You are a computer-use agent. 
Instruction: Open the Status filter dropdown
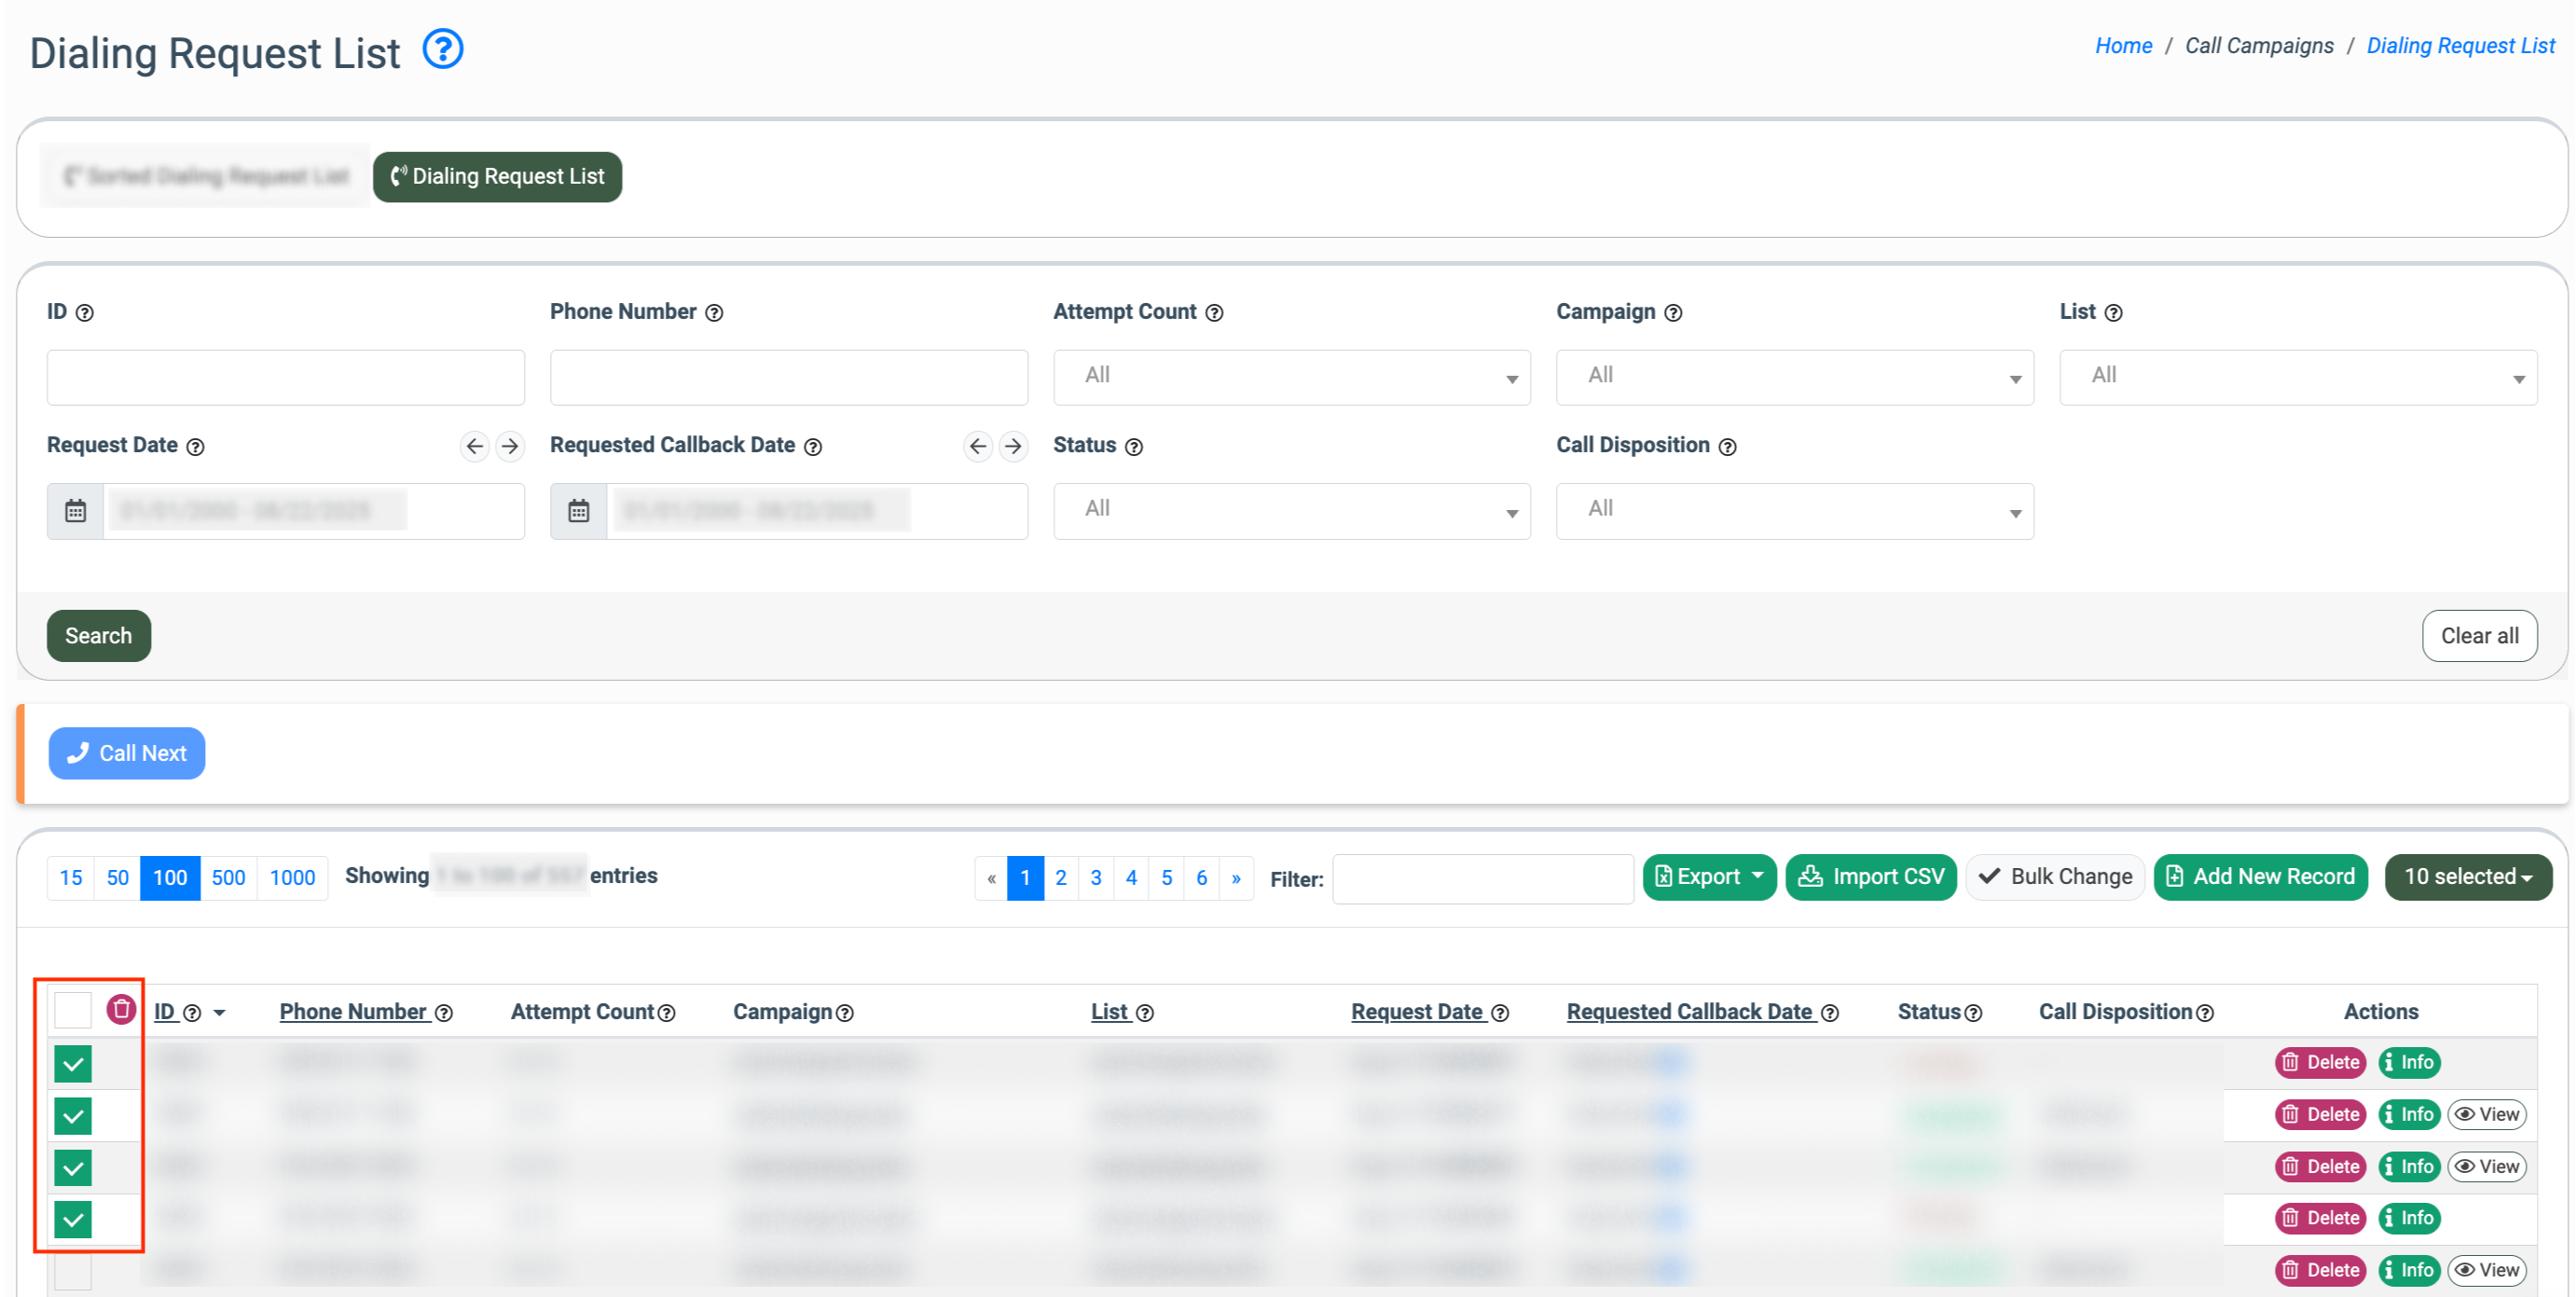pyautogui.click(x=1292, y=511)
